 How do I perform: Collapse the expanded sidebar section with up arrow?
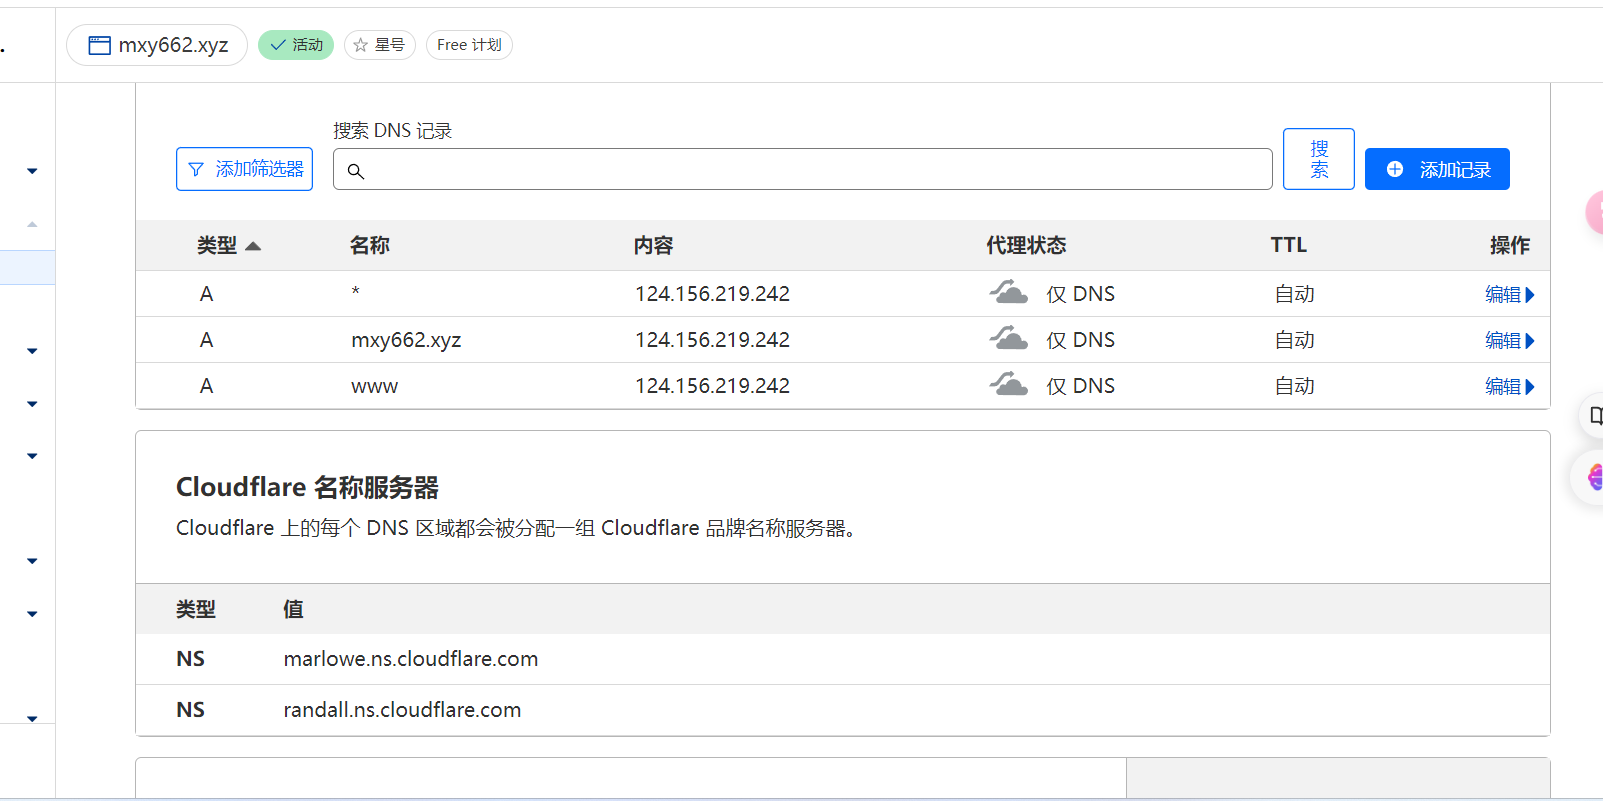[x=32, y=224]
